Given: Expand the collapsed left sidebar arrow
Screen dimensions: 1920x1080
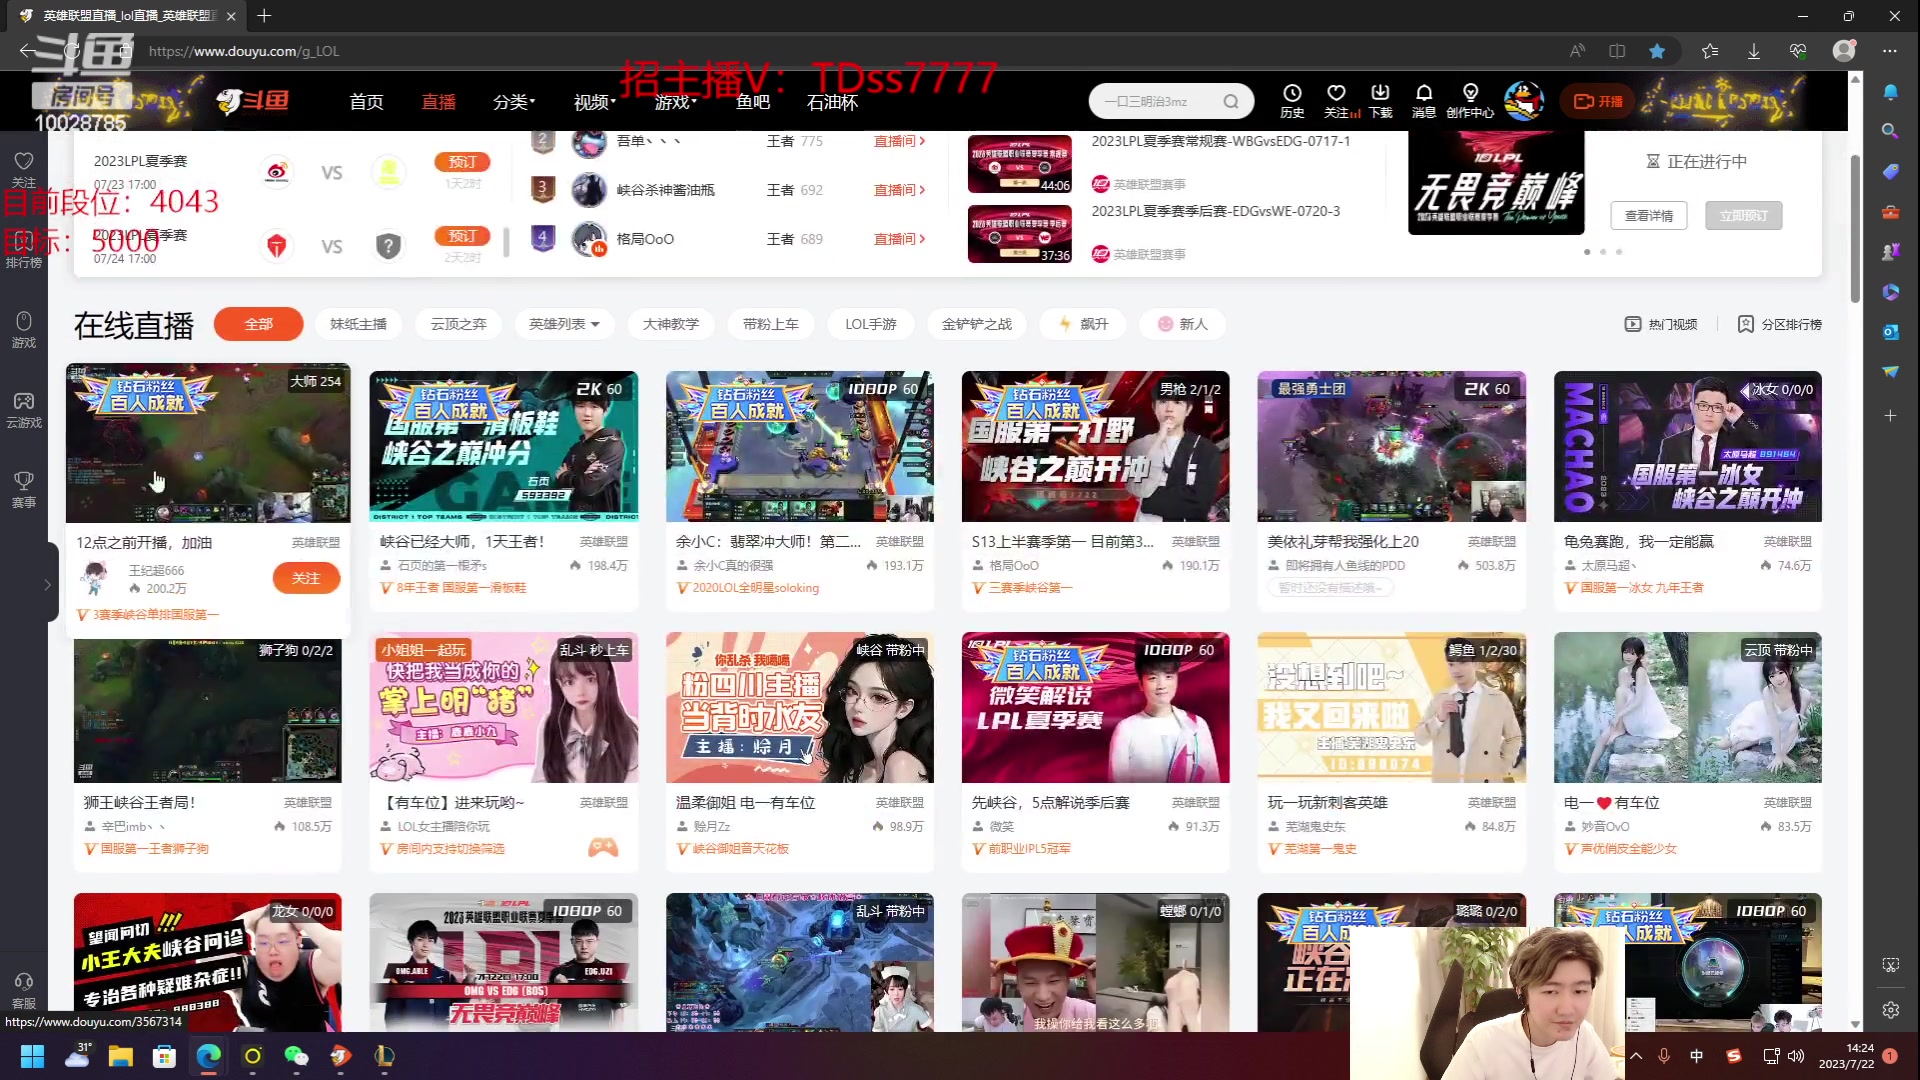Looking at the screenshot, I should [x=47, y=585].
